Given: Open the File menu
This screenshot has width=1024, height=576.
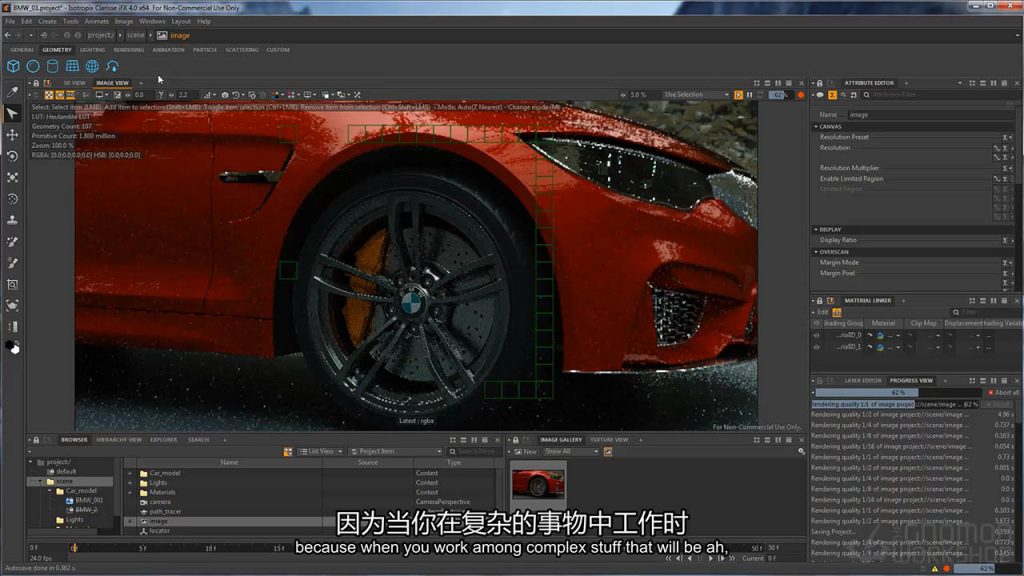Looking at the screenshot, I should 10,21.
